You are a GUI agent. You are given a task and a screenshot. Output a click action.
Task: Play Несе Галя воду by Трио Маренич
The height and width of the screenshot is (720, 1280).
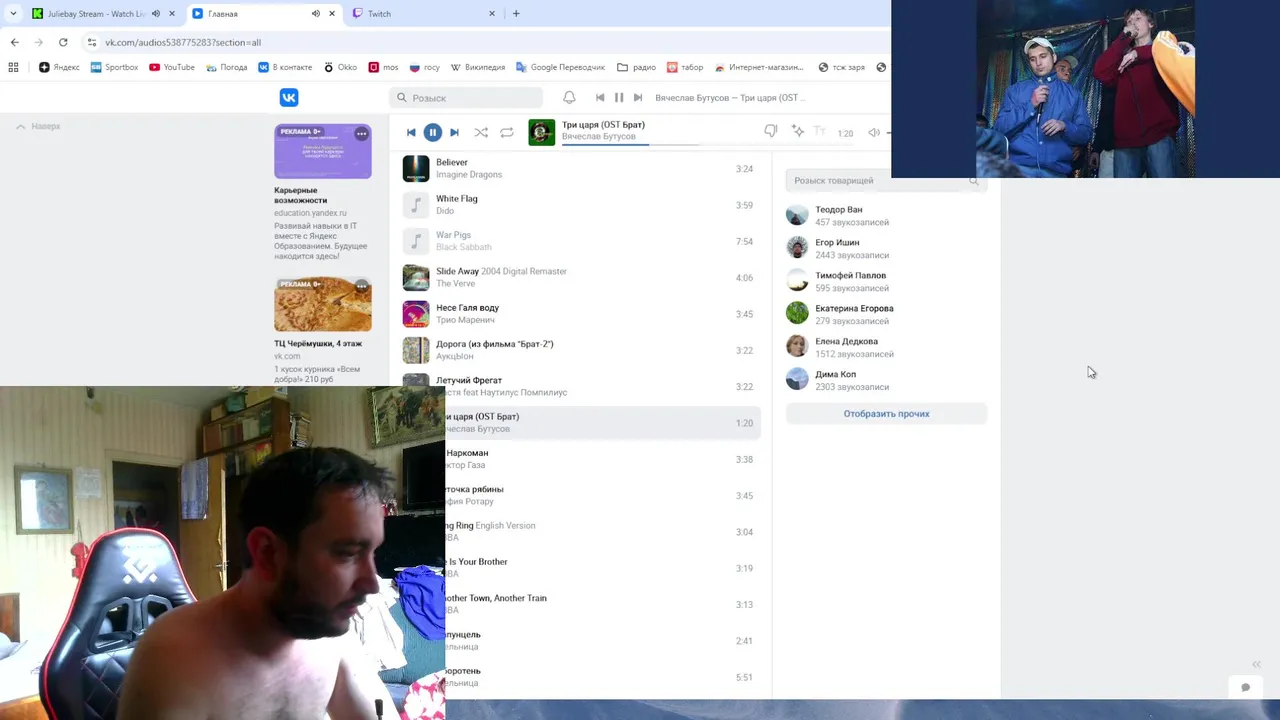point(580,314)
